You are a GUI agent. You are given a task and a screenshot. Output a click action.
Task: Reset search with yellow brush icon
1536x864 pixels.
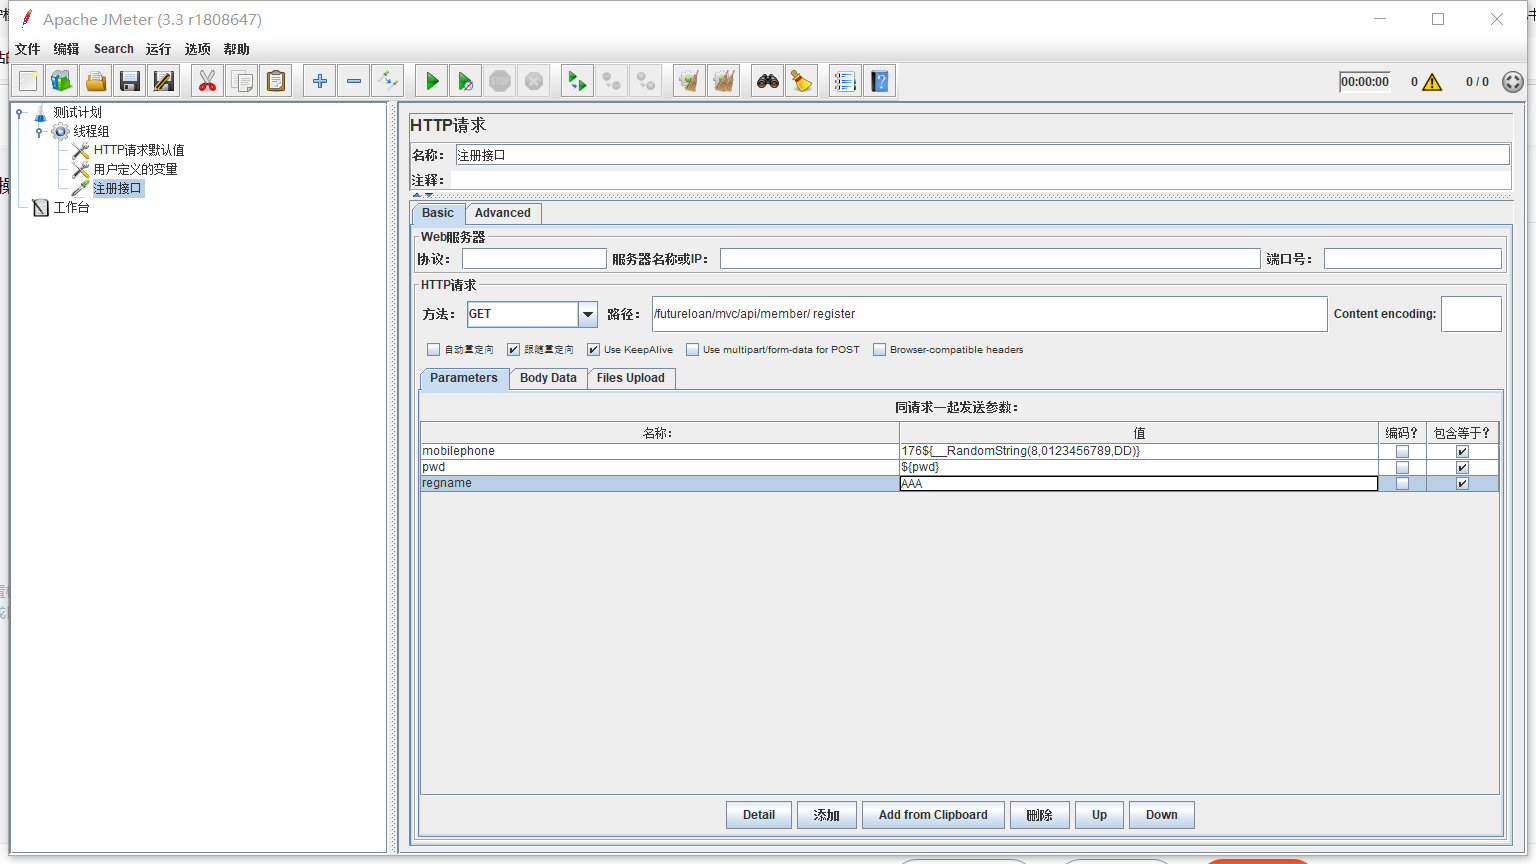[801, 81]
